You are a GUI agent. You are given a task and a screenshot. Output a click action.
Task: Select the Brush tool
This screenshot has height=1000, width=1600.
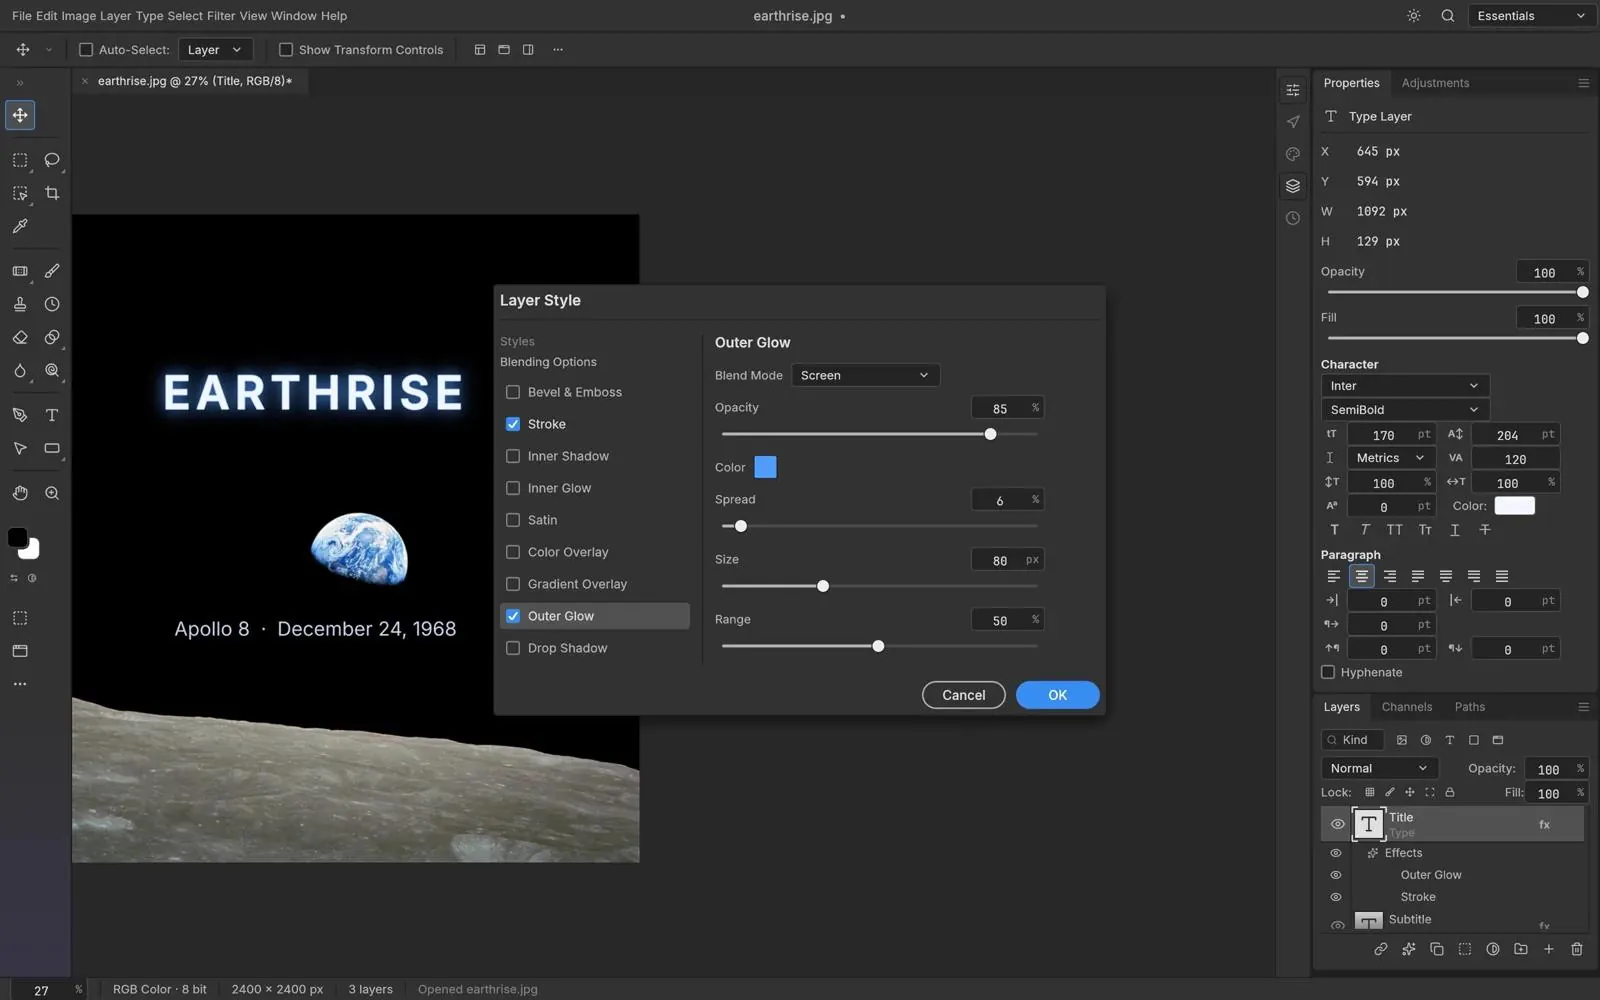coord(52,271)
